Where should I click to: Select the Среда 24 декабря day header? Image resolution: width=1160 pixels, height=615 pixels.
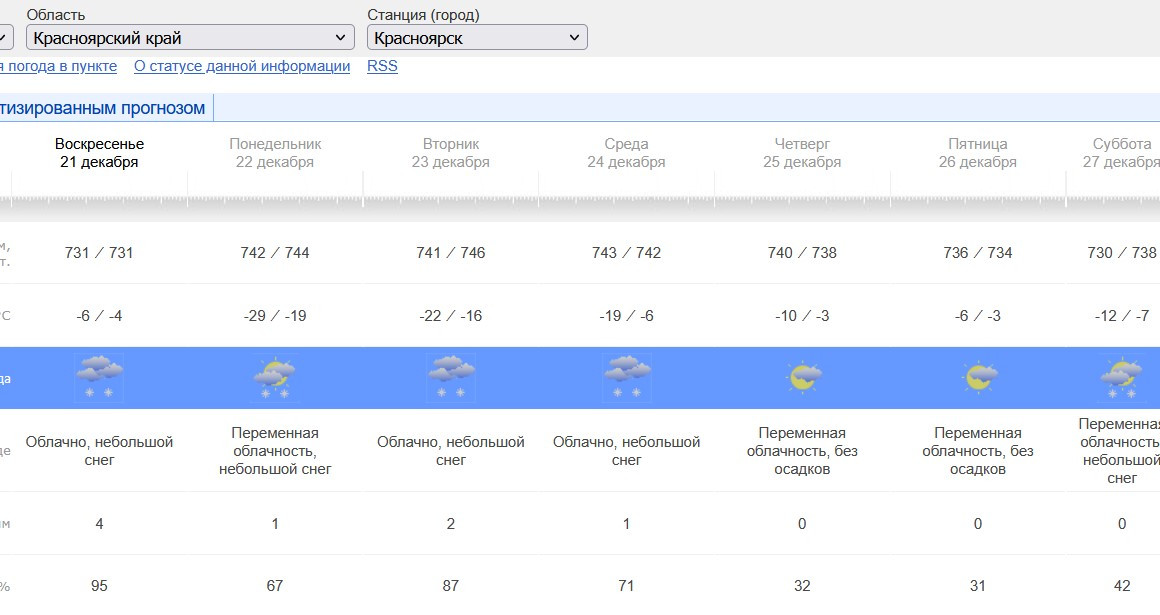tap(627, 153)
